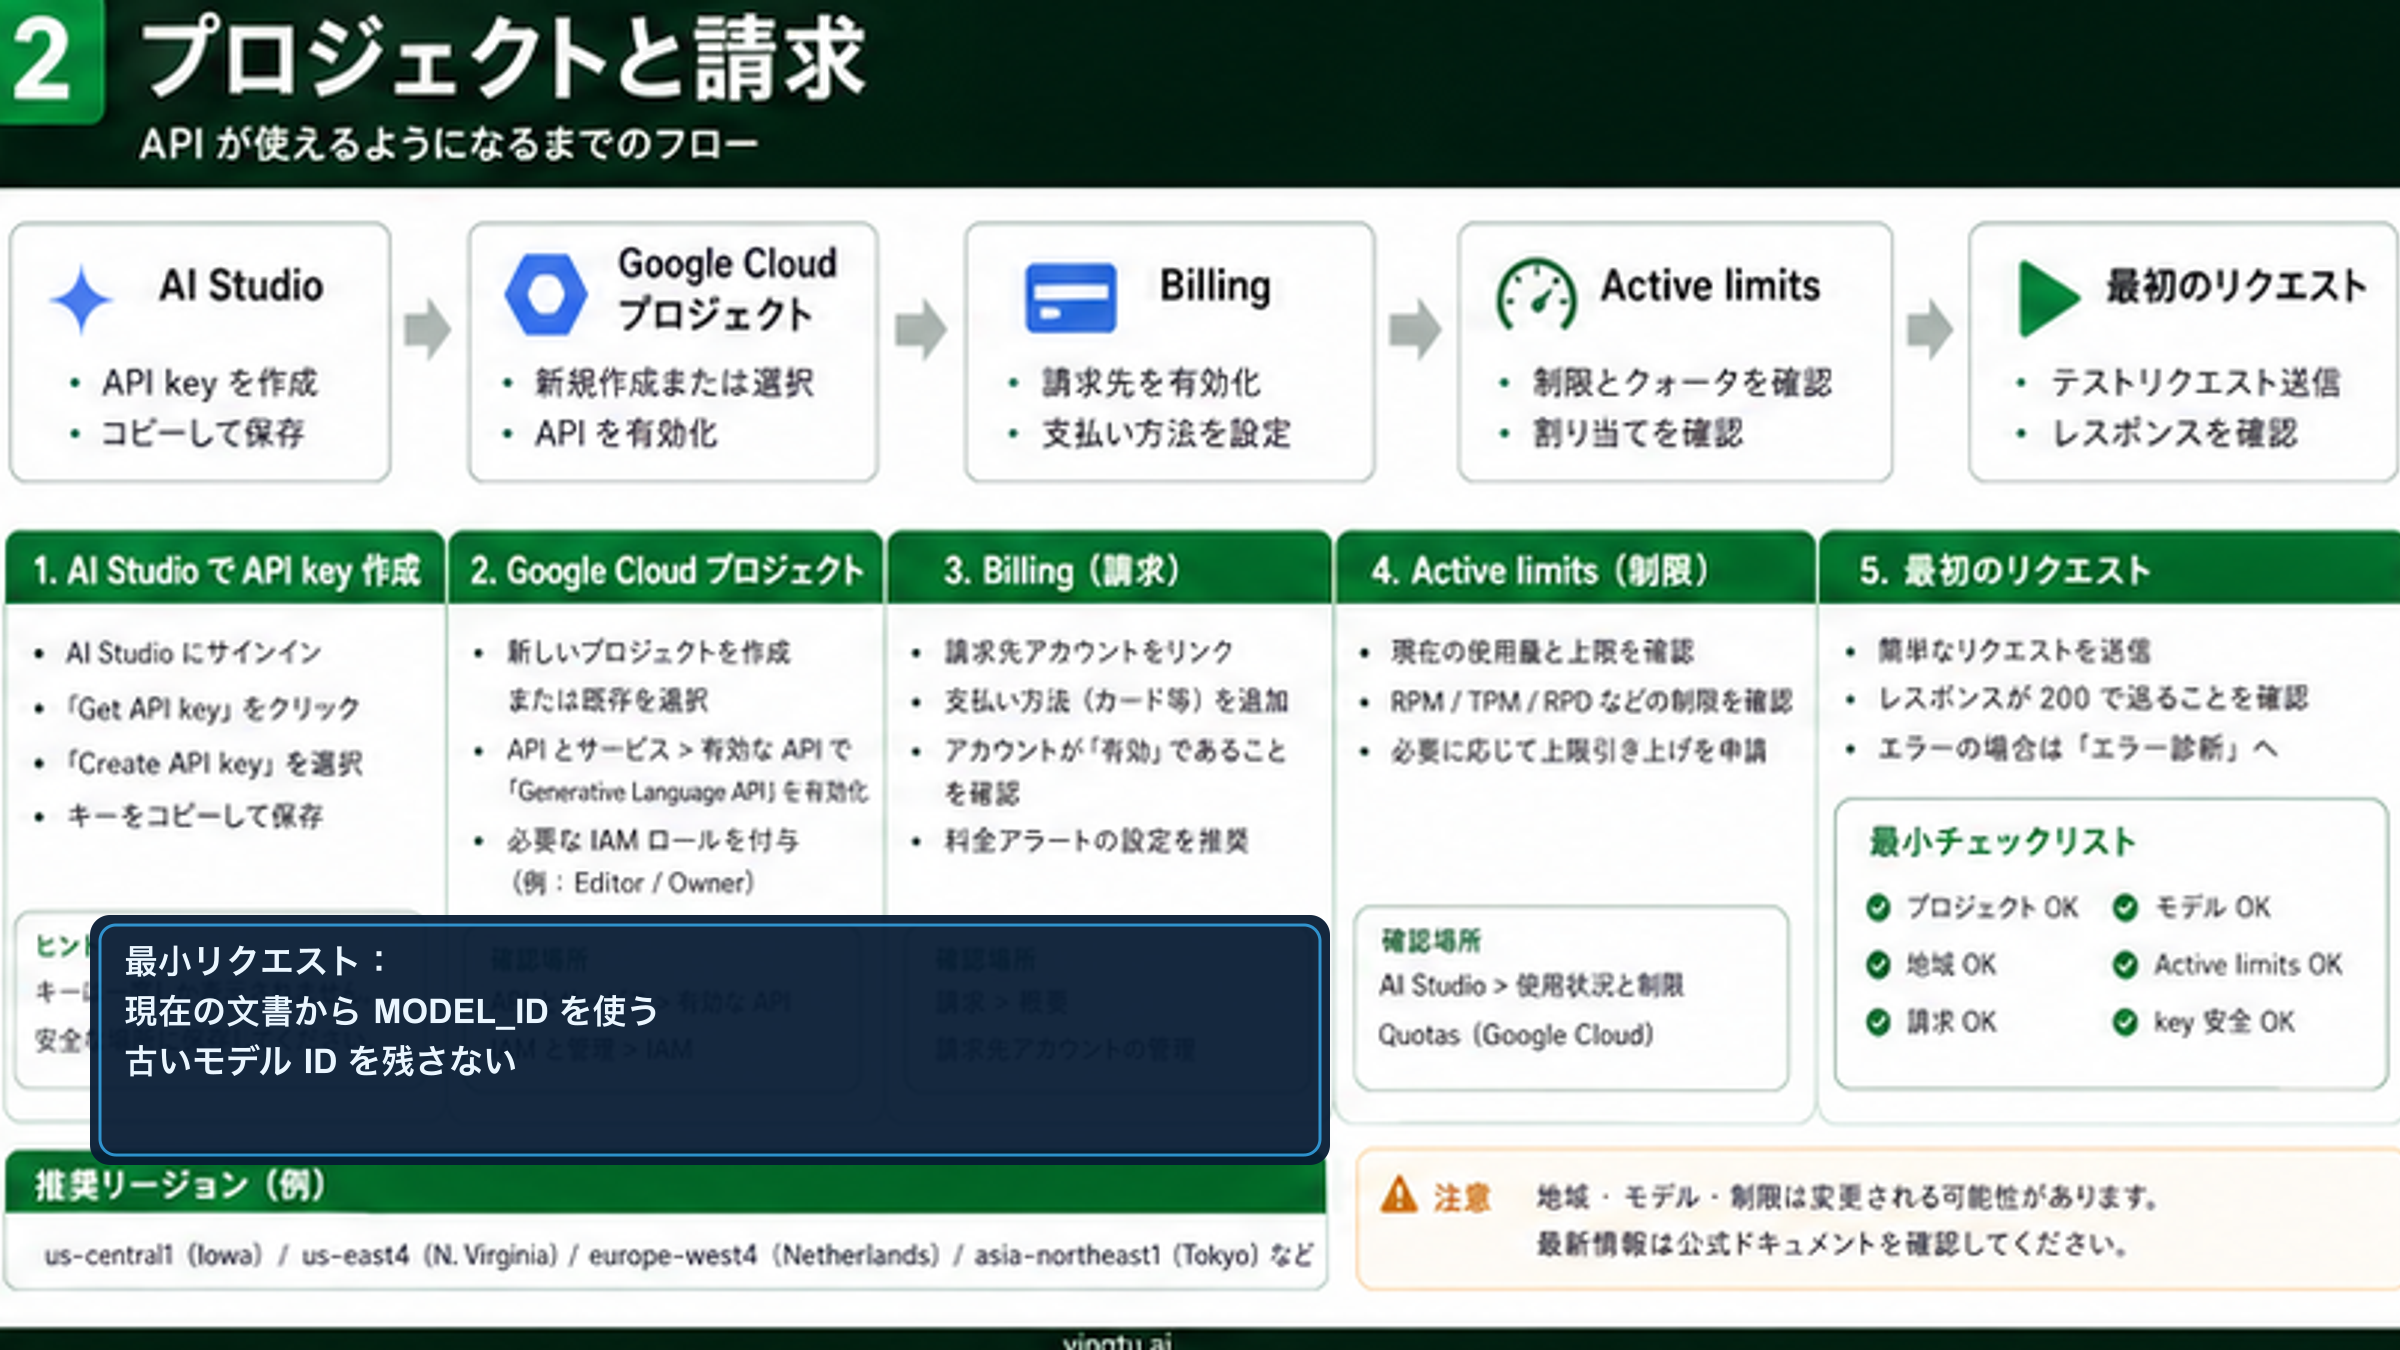2400x1350 pixels.
Task: Click the Billing credit card icon
Action: click(1072, 295)
